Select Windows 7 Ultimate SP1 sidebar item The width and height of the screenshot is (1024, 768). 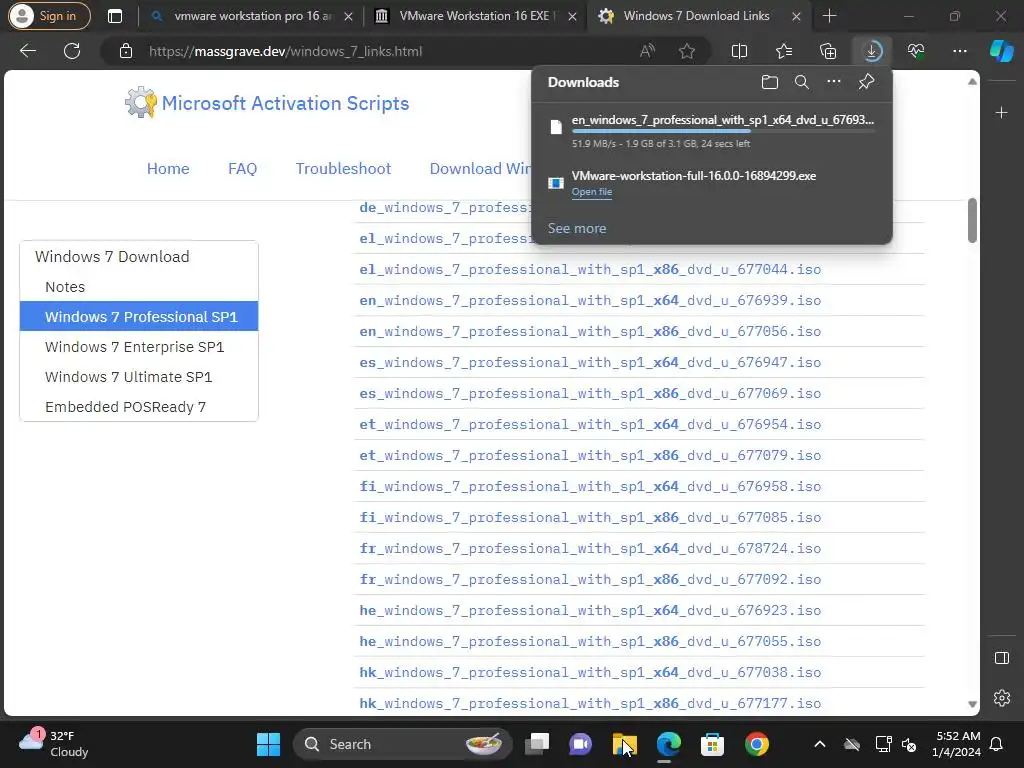pos(128,377)
